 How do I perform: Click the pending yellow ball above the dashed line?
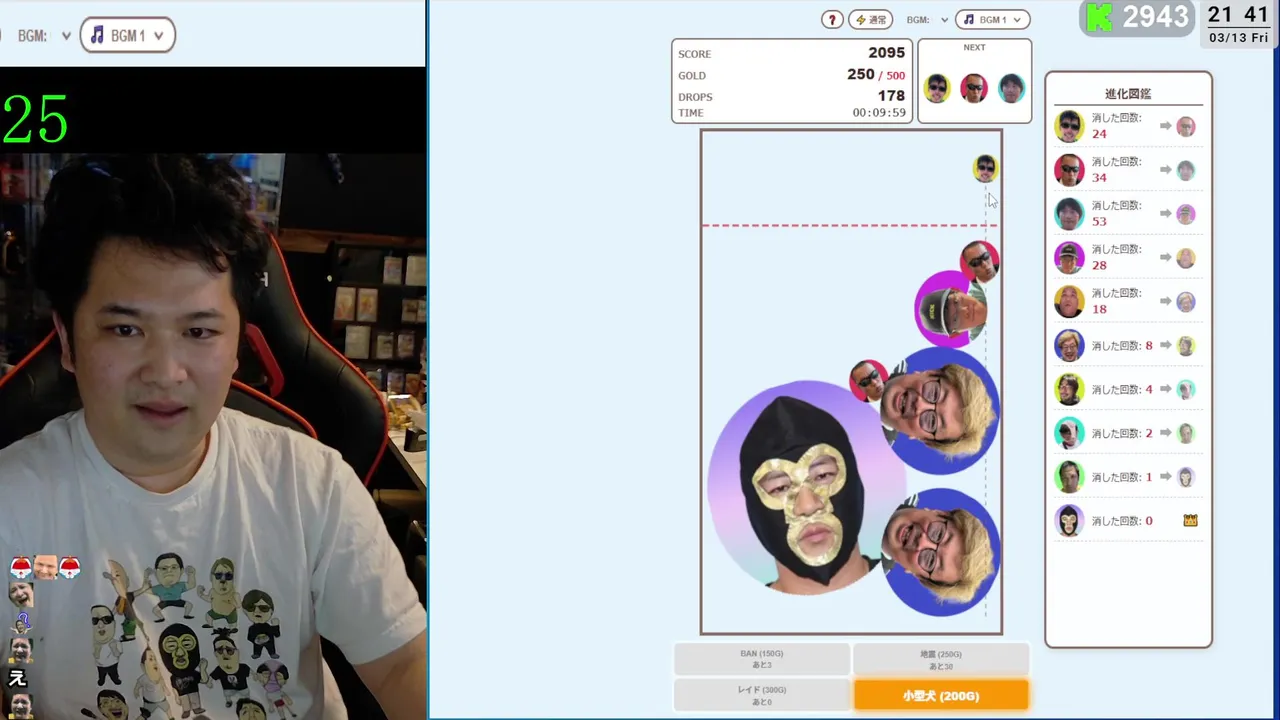(986, 168)
